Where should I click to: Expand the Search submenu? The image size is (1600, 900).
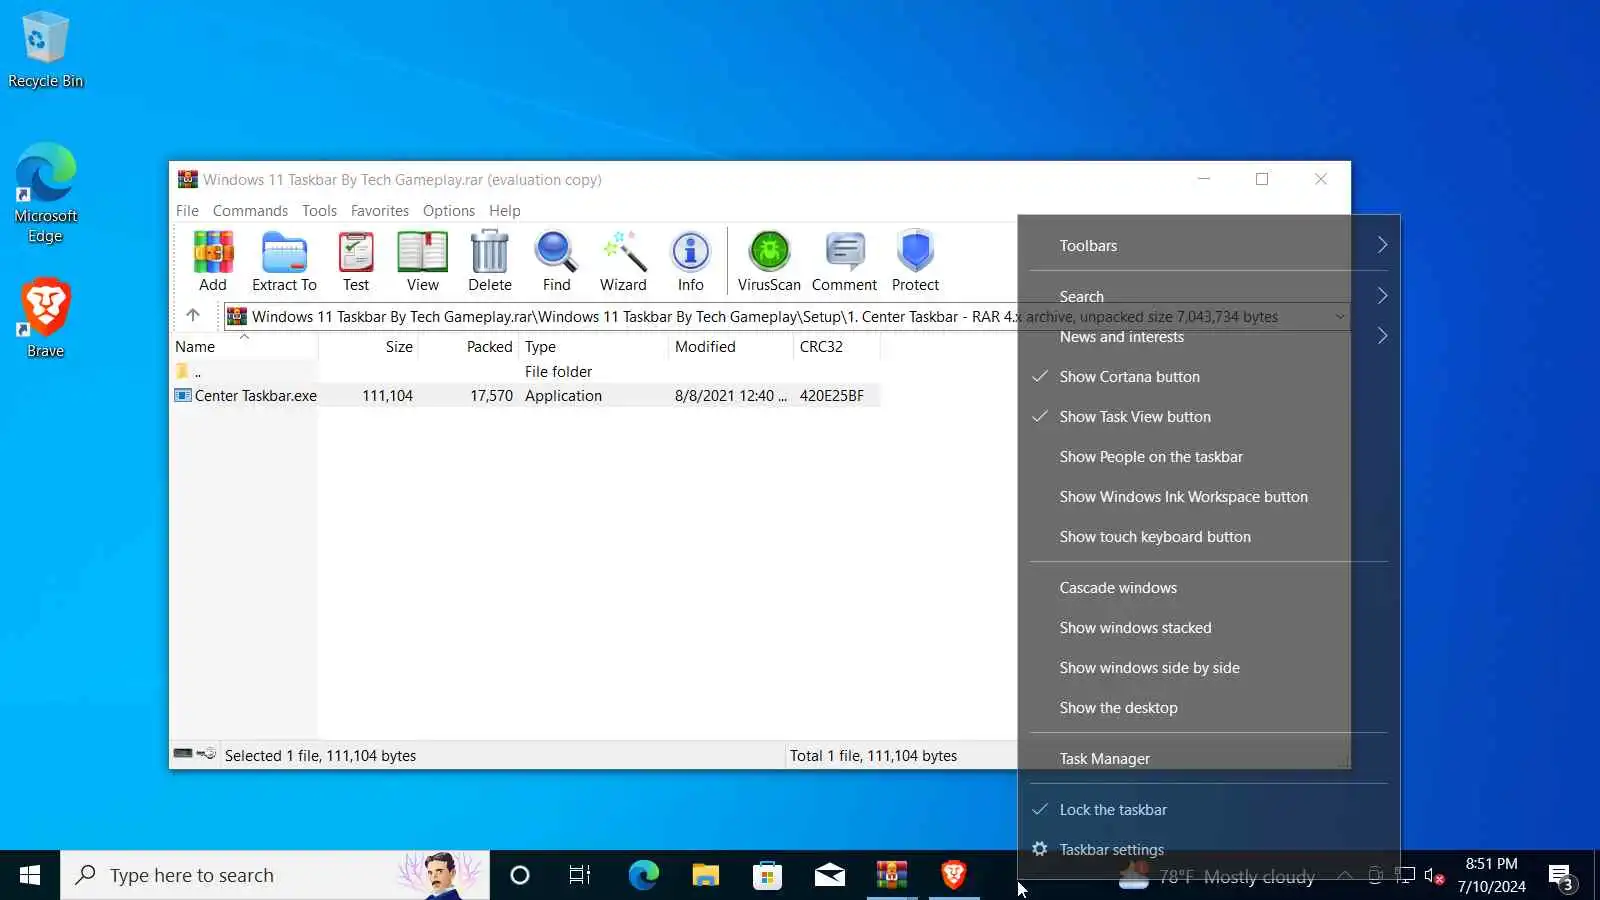point(1209,297)
